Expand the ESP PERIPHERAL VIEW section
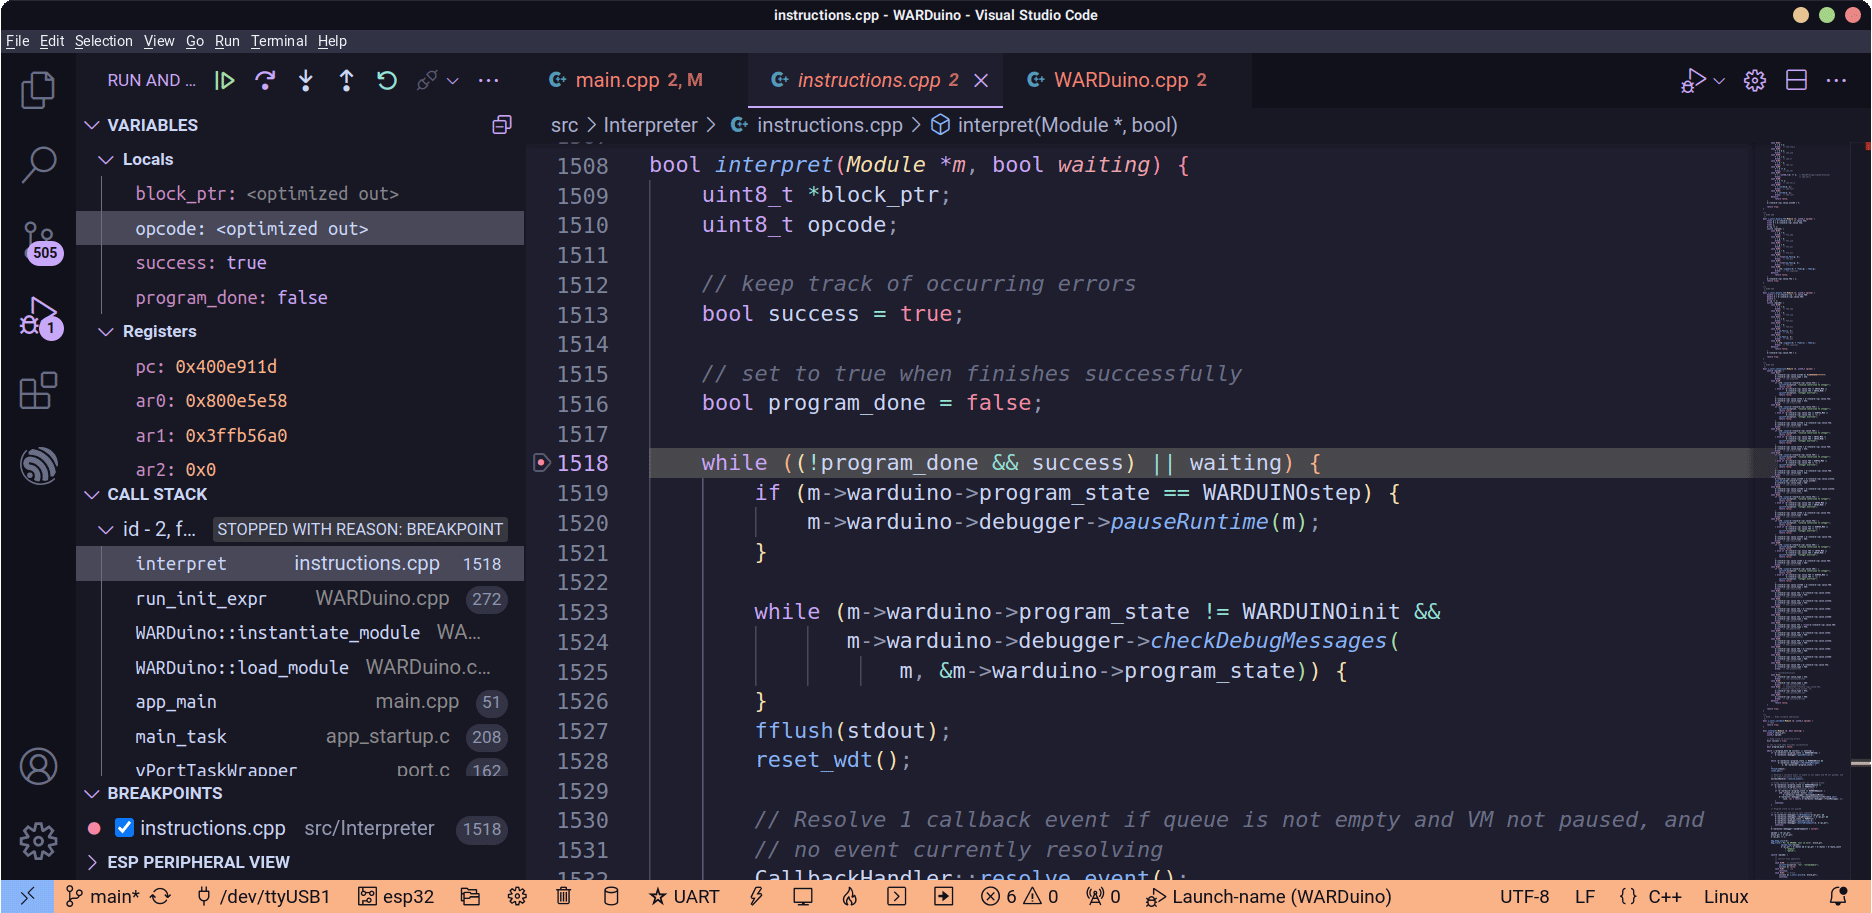The height and width of the screenshot is (913, 1872). point(92,862)
